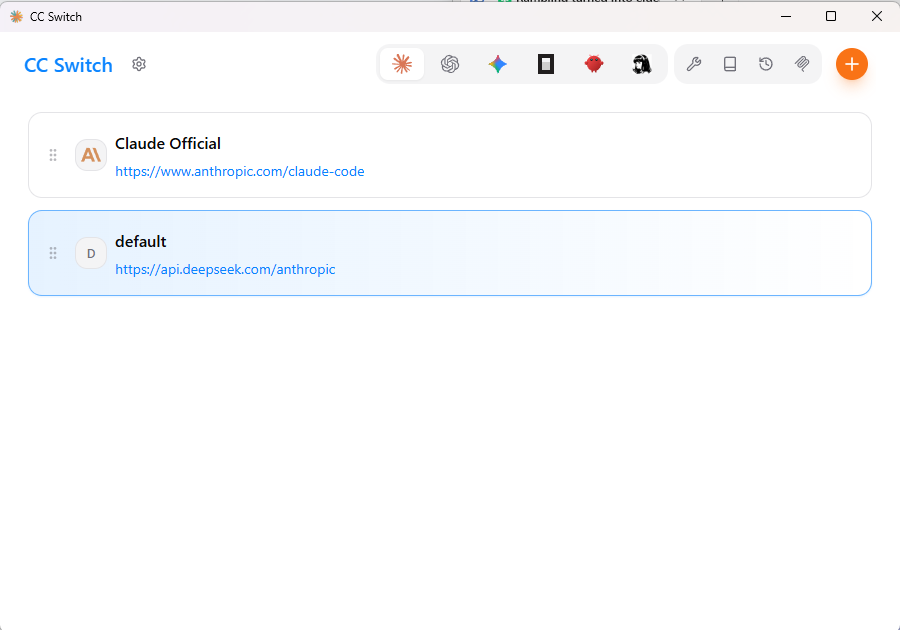Click the CC Switch title heading
The width and height of the screenshot is (900, 630).
68,65
